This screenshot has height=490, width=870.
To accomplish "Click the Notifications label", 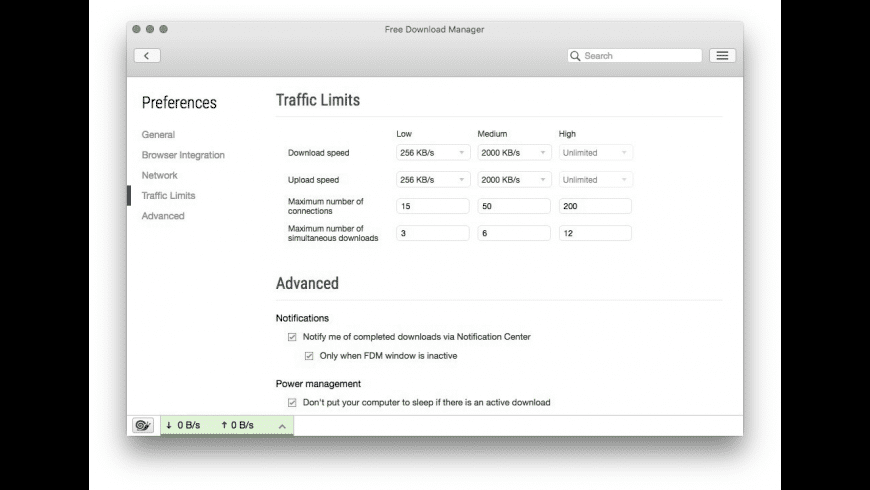I will click(x=302, y=318).
